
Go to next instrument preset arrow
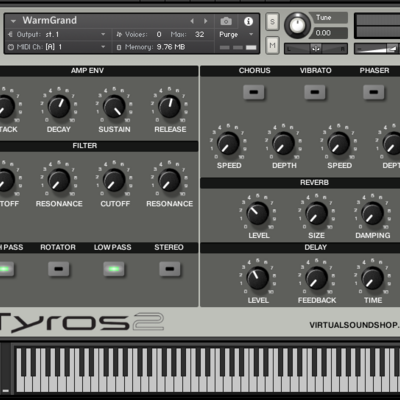205,21
